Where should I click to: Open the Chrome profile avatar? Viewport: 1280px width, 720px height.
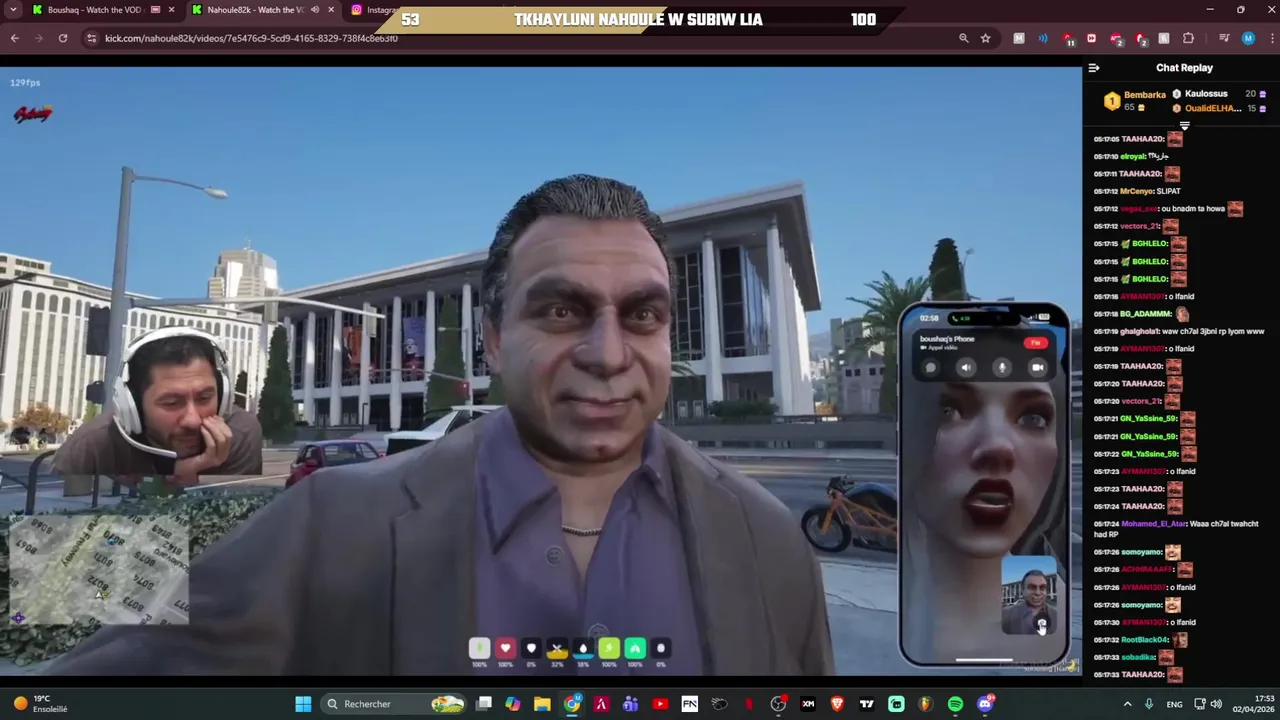tap(1247, 38)
